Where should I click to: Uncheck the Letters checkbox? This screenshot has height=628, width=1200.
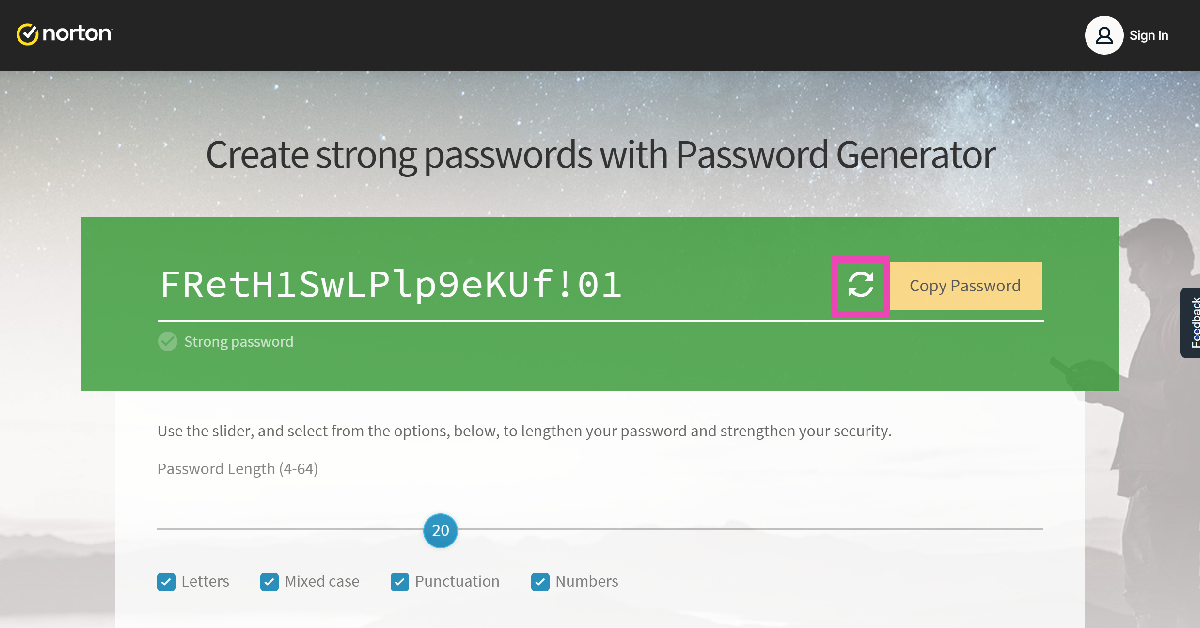(x=167, y=582)
